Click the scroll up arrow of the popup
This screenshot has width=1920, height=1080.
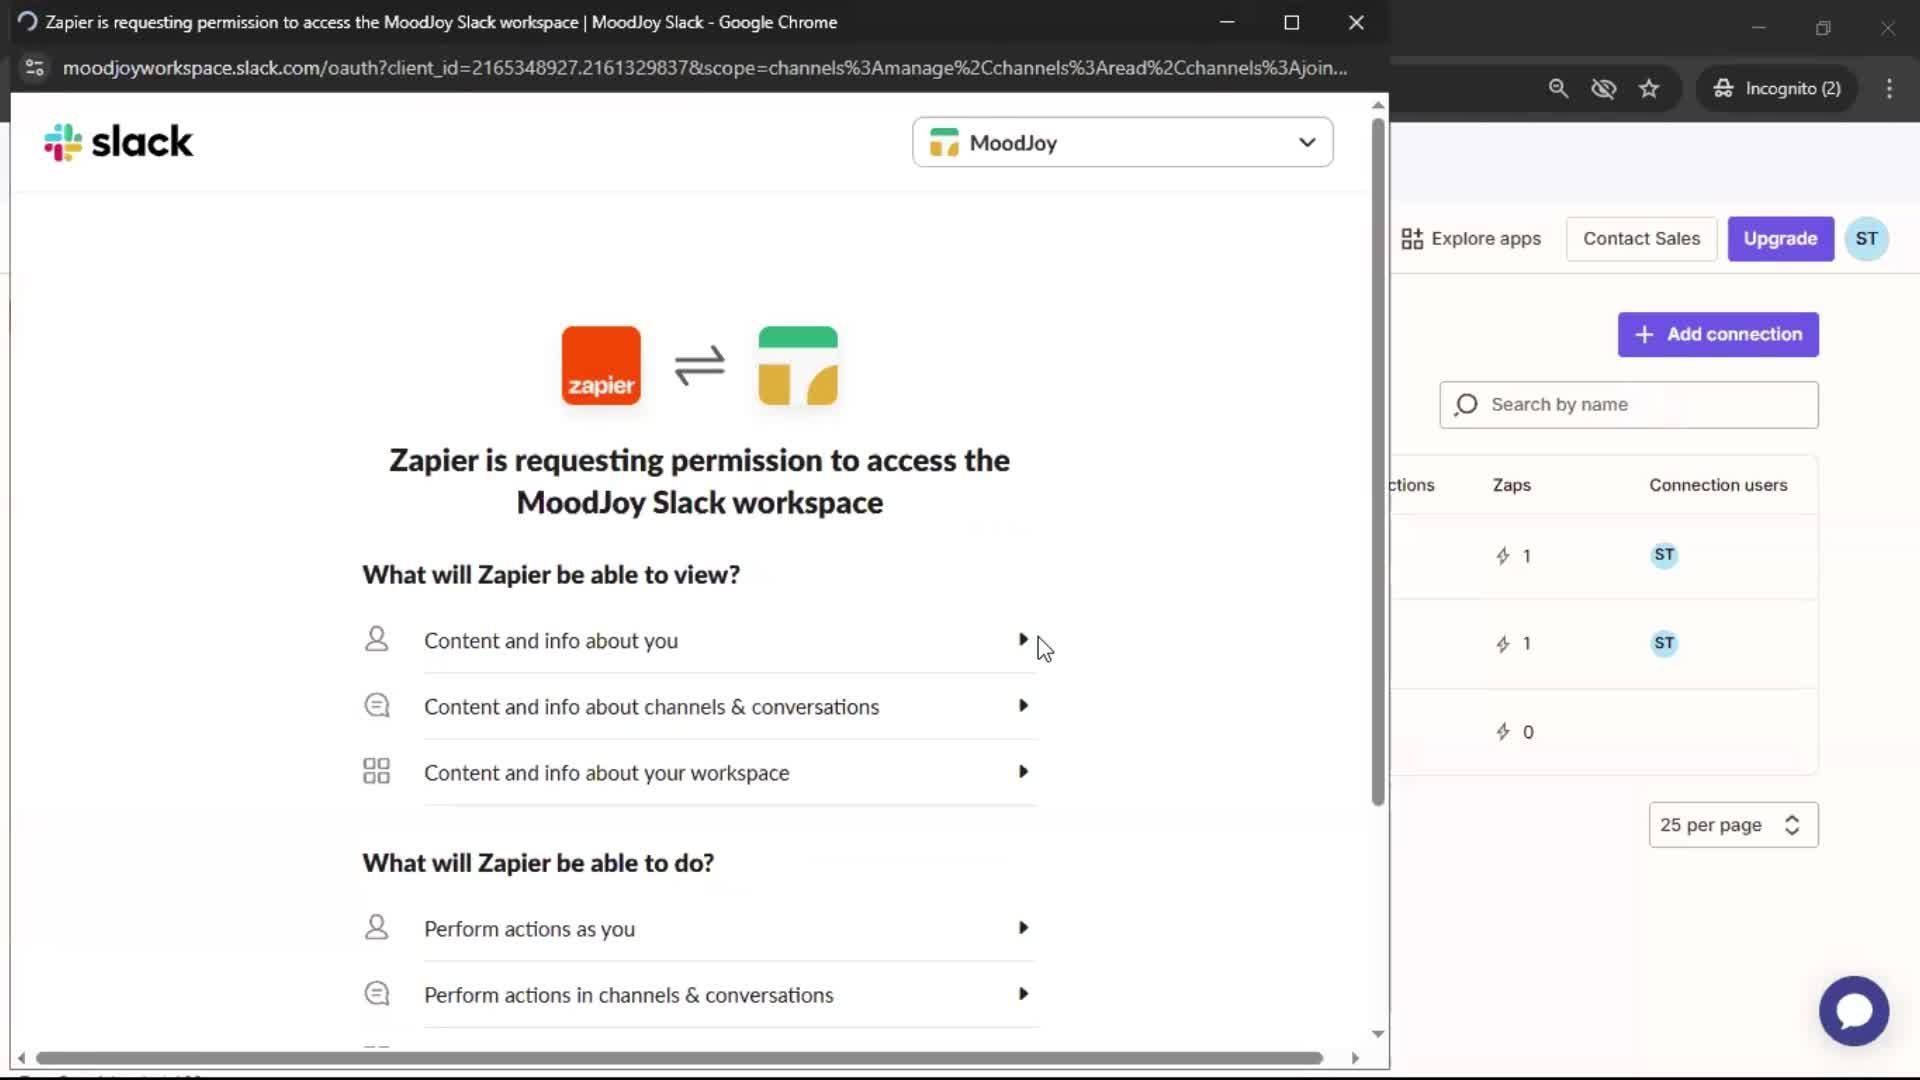click(1378, 105)
